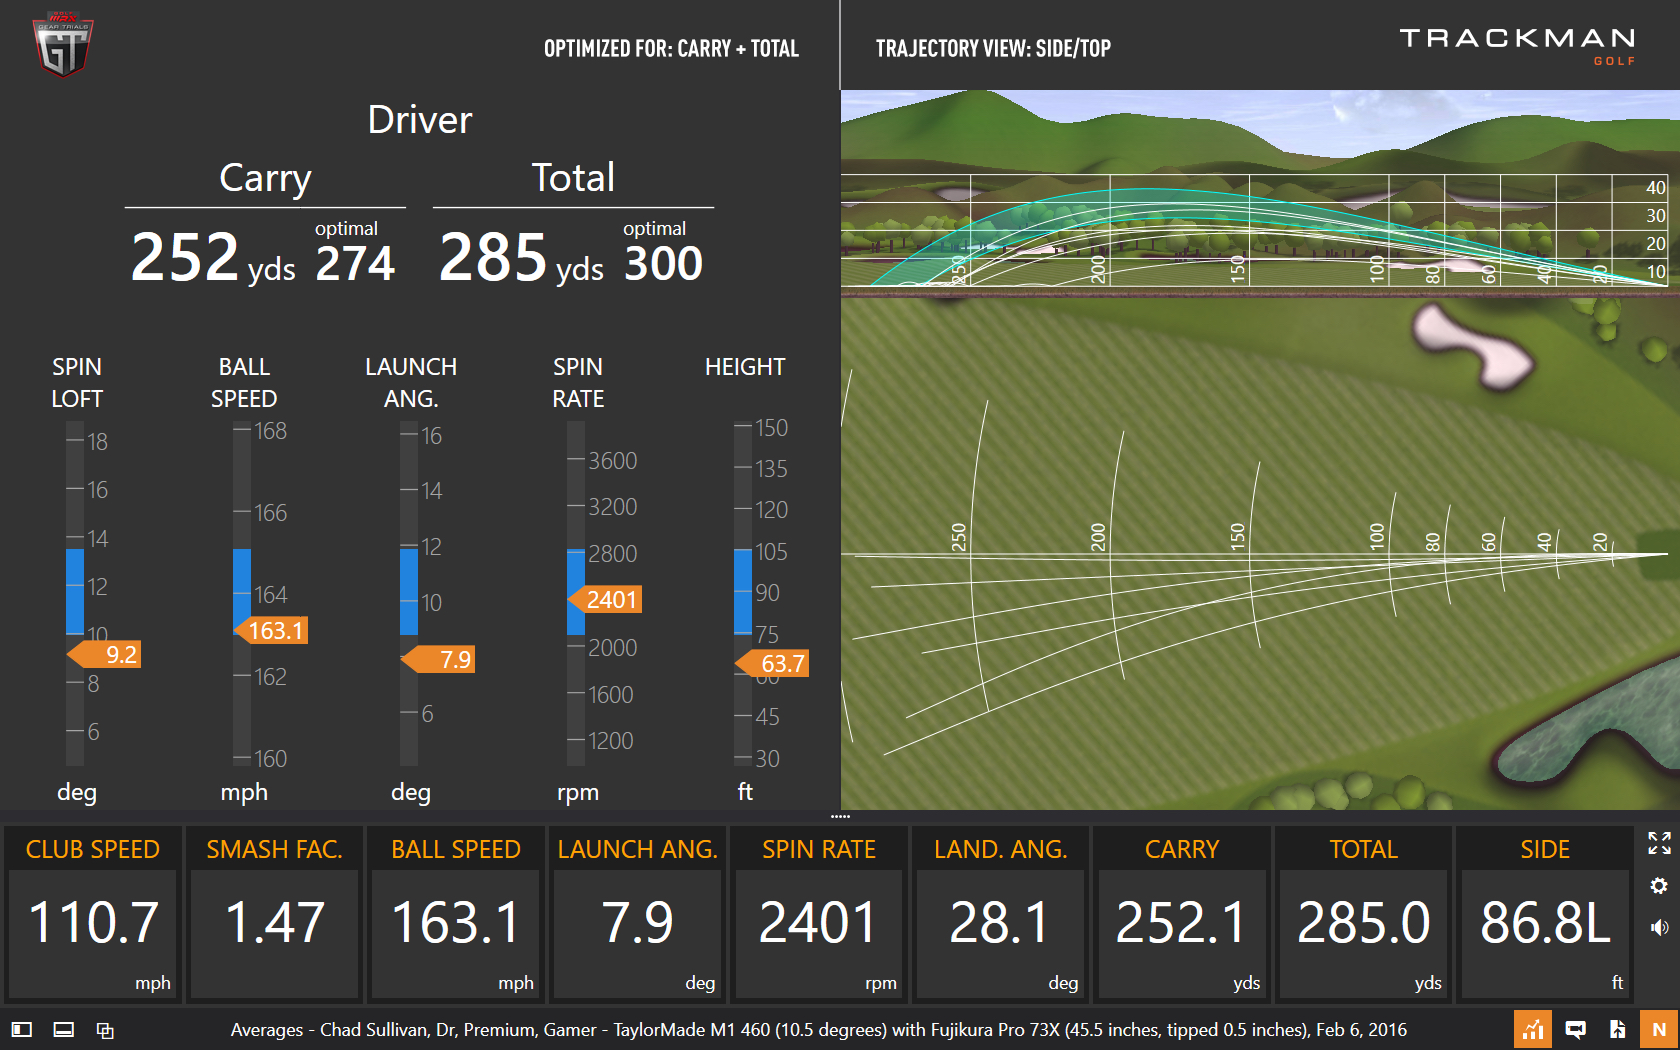Click the SPIN LOFT gauge label
Screen dimensions: 1680x1050
77,383
